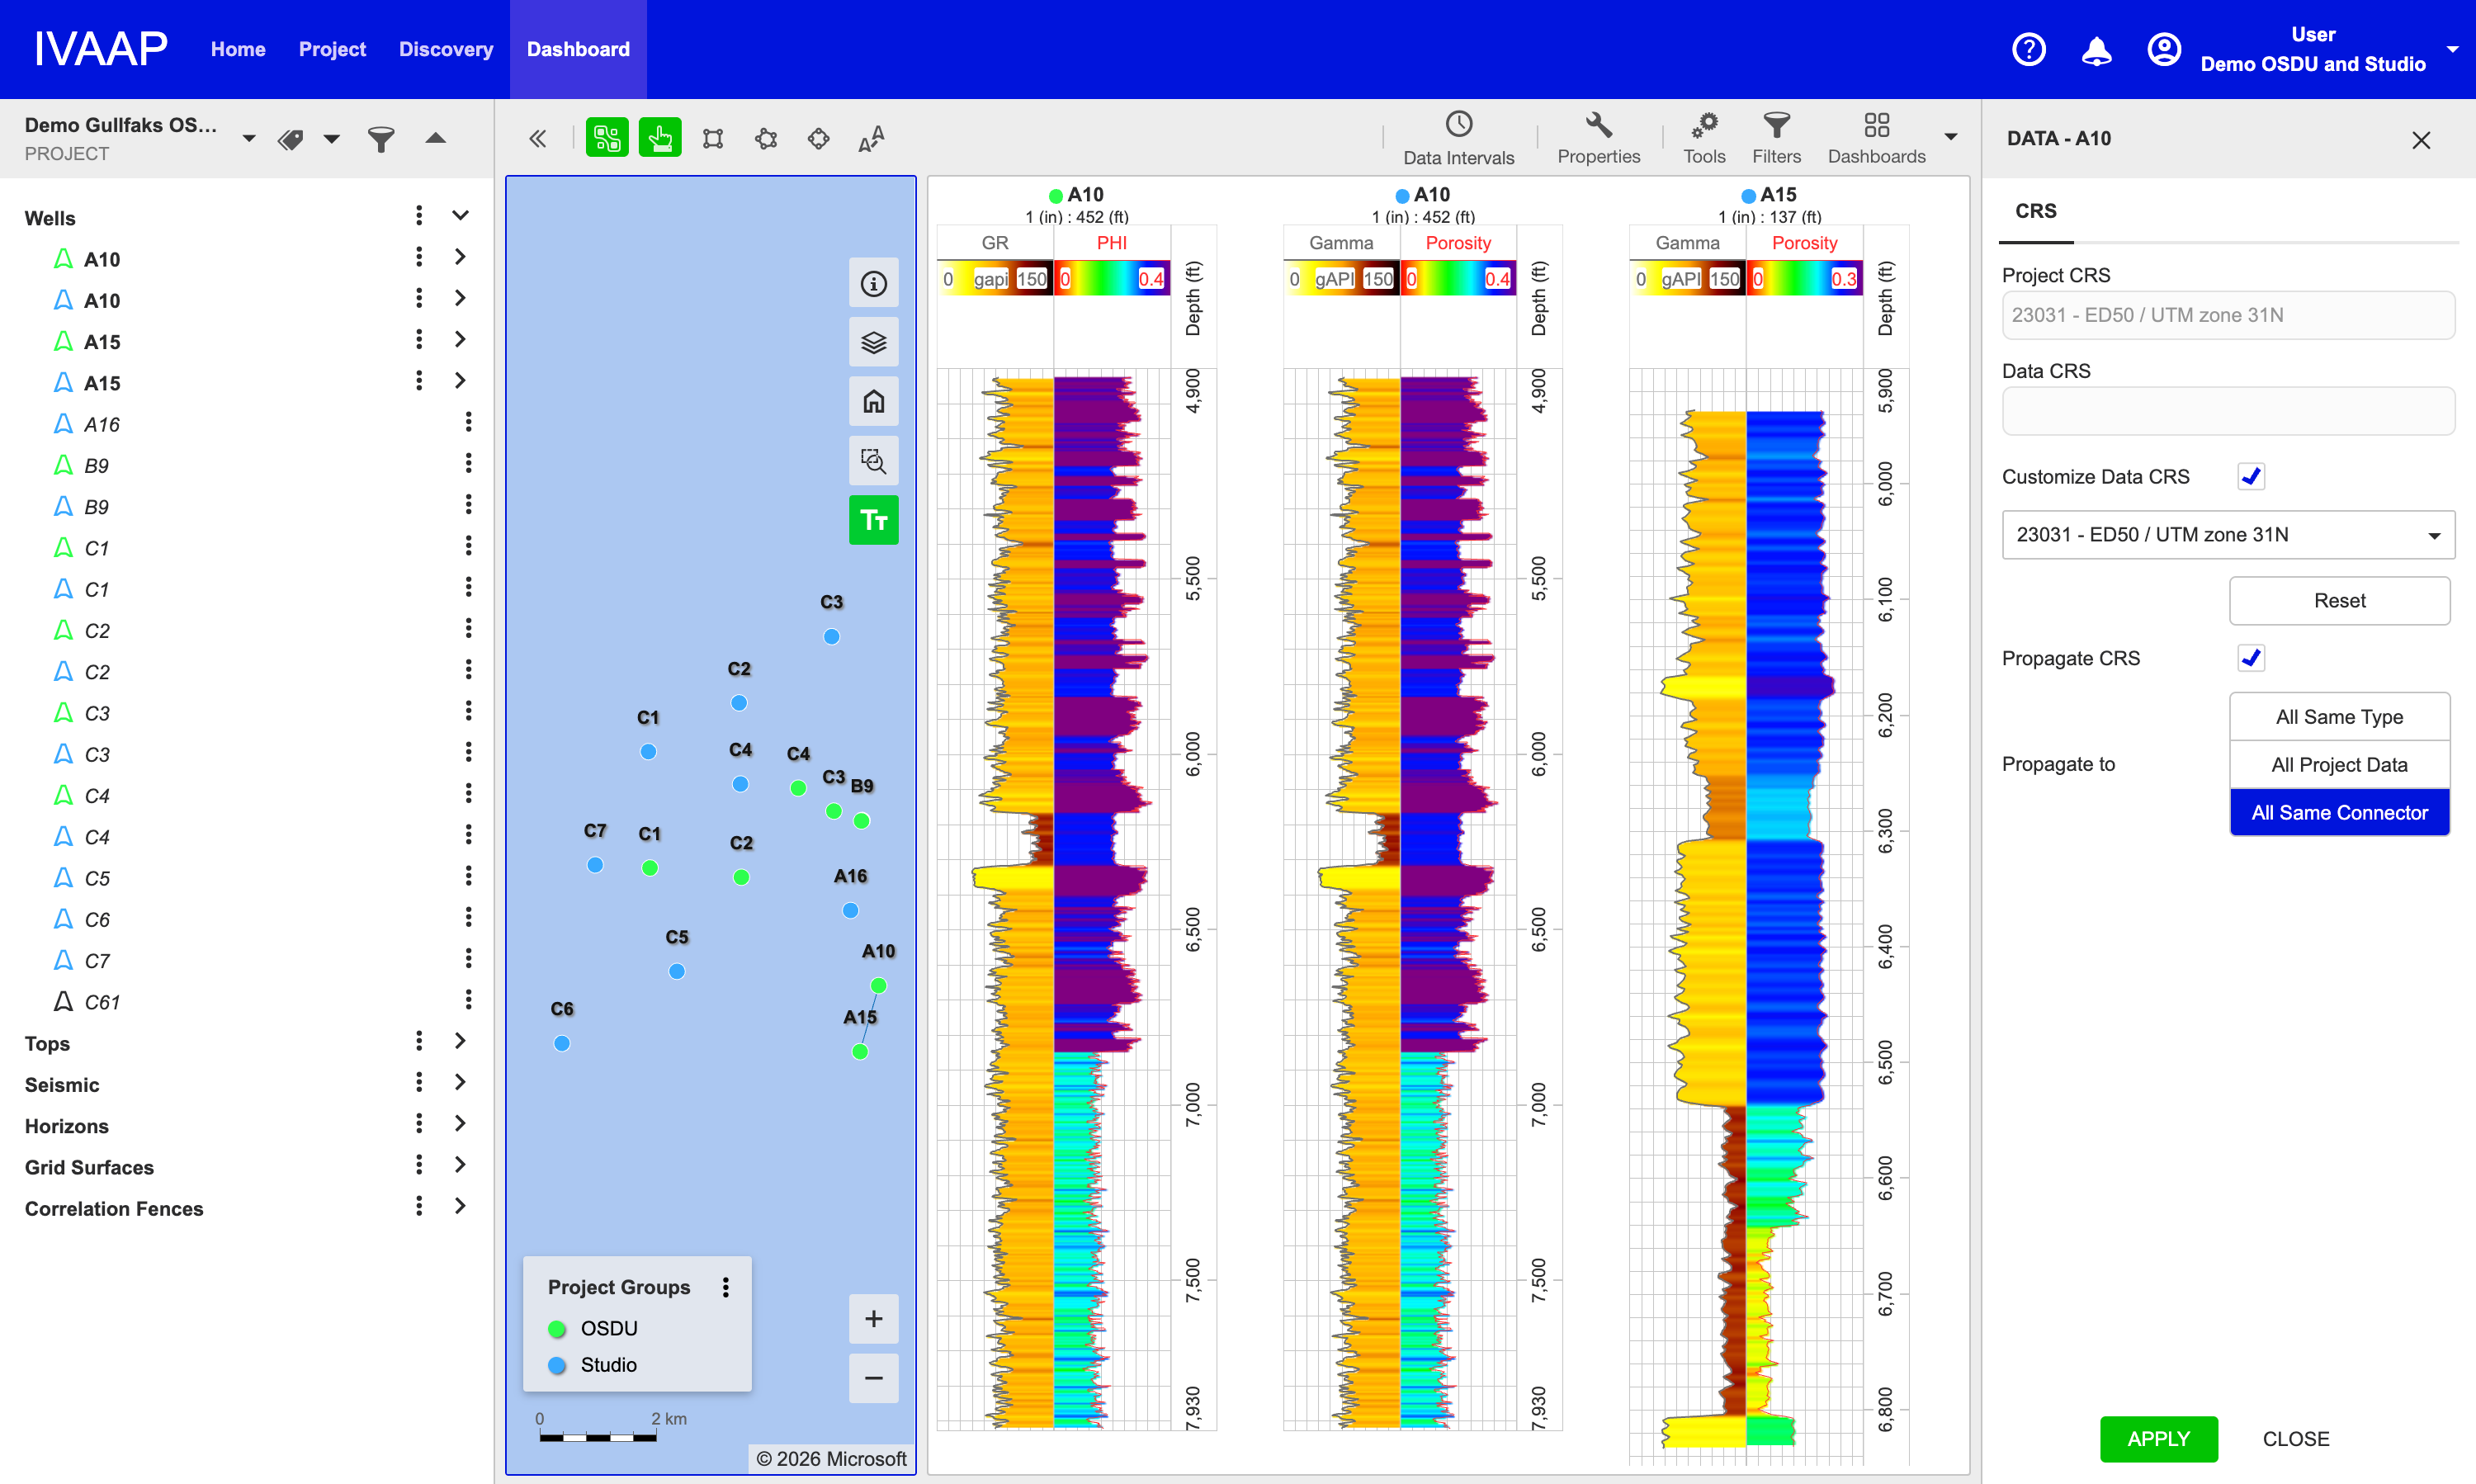Viewport: 2476px width, 1484px height.
Task: Click the Data CRS input field
Action: pos(2228,411)
